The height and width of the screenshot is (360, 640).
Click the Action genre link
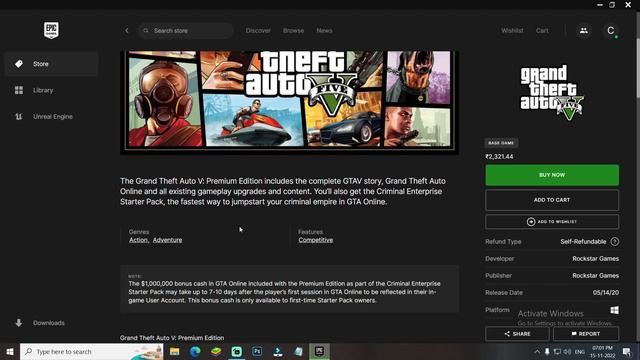click(x=138, y=240)
